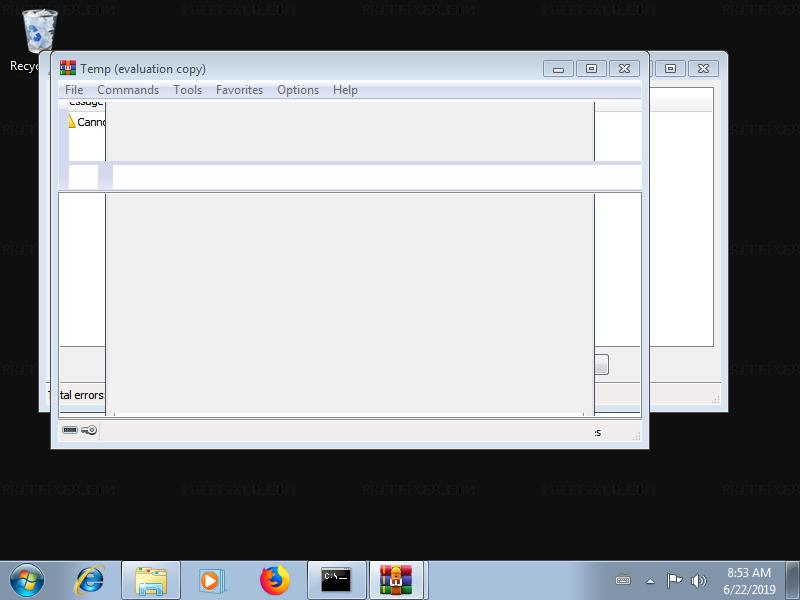Image resolution: width=800 pixels, height=600 pixels.
Task: Open the clock showing 8:53 AM
Action: pyautogui.click(x=748, y=581)
